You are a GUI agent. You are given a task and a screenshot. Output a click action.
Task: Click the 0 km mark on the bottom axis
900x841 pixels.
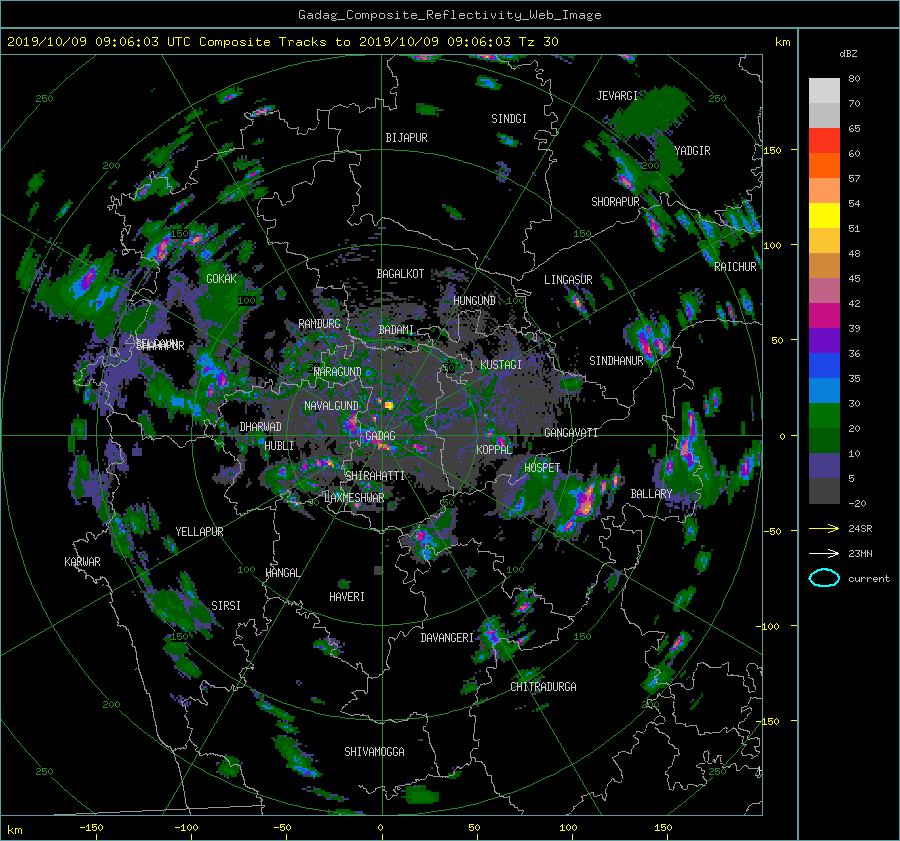(x=380, y=828)
